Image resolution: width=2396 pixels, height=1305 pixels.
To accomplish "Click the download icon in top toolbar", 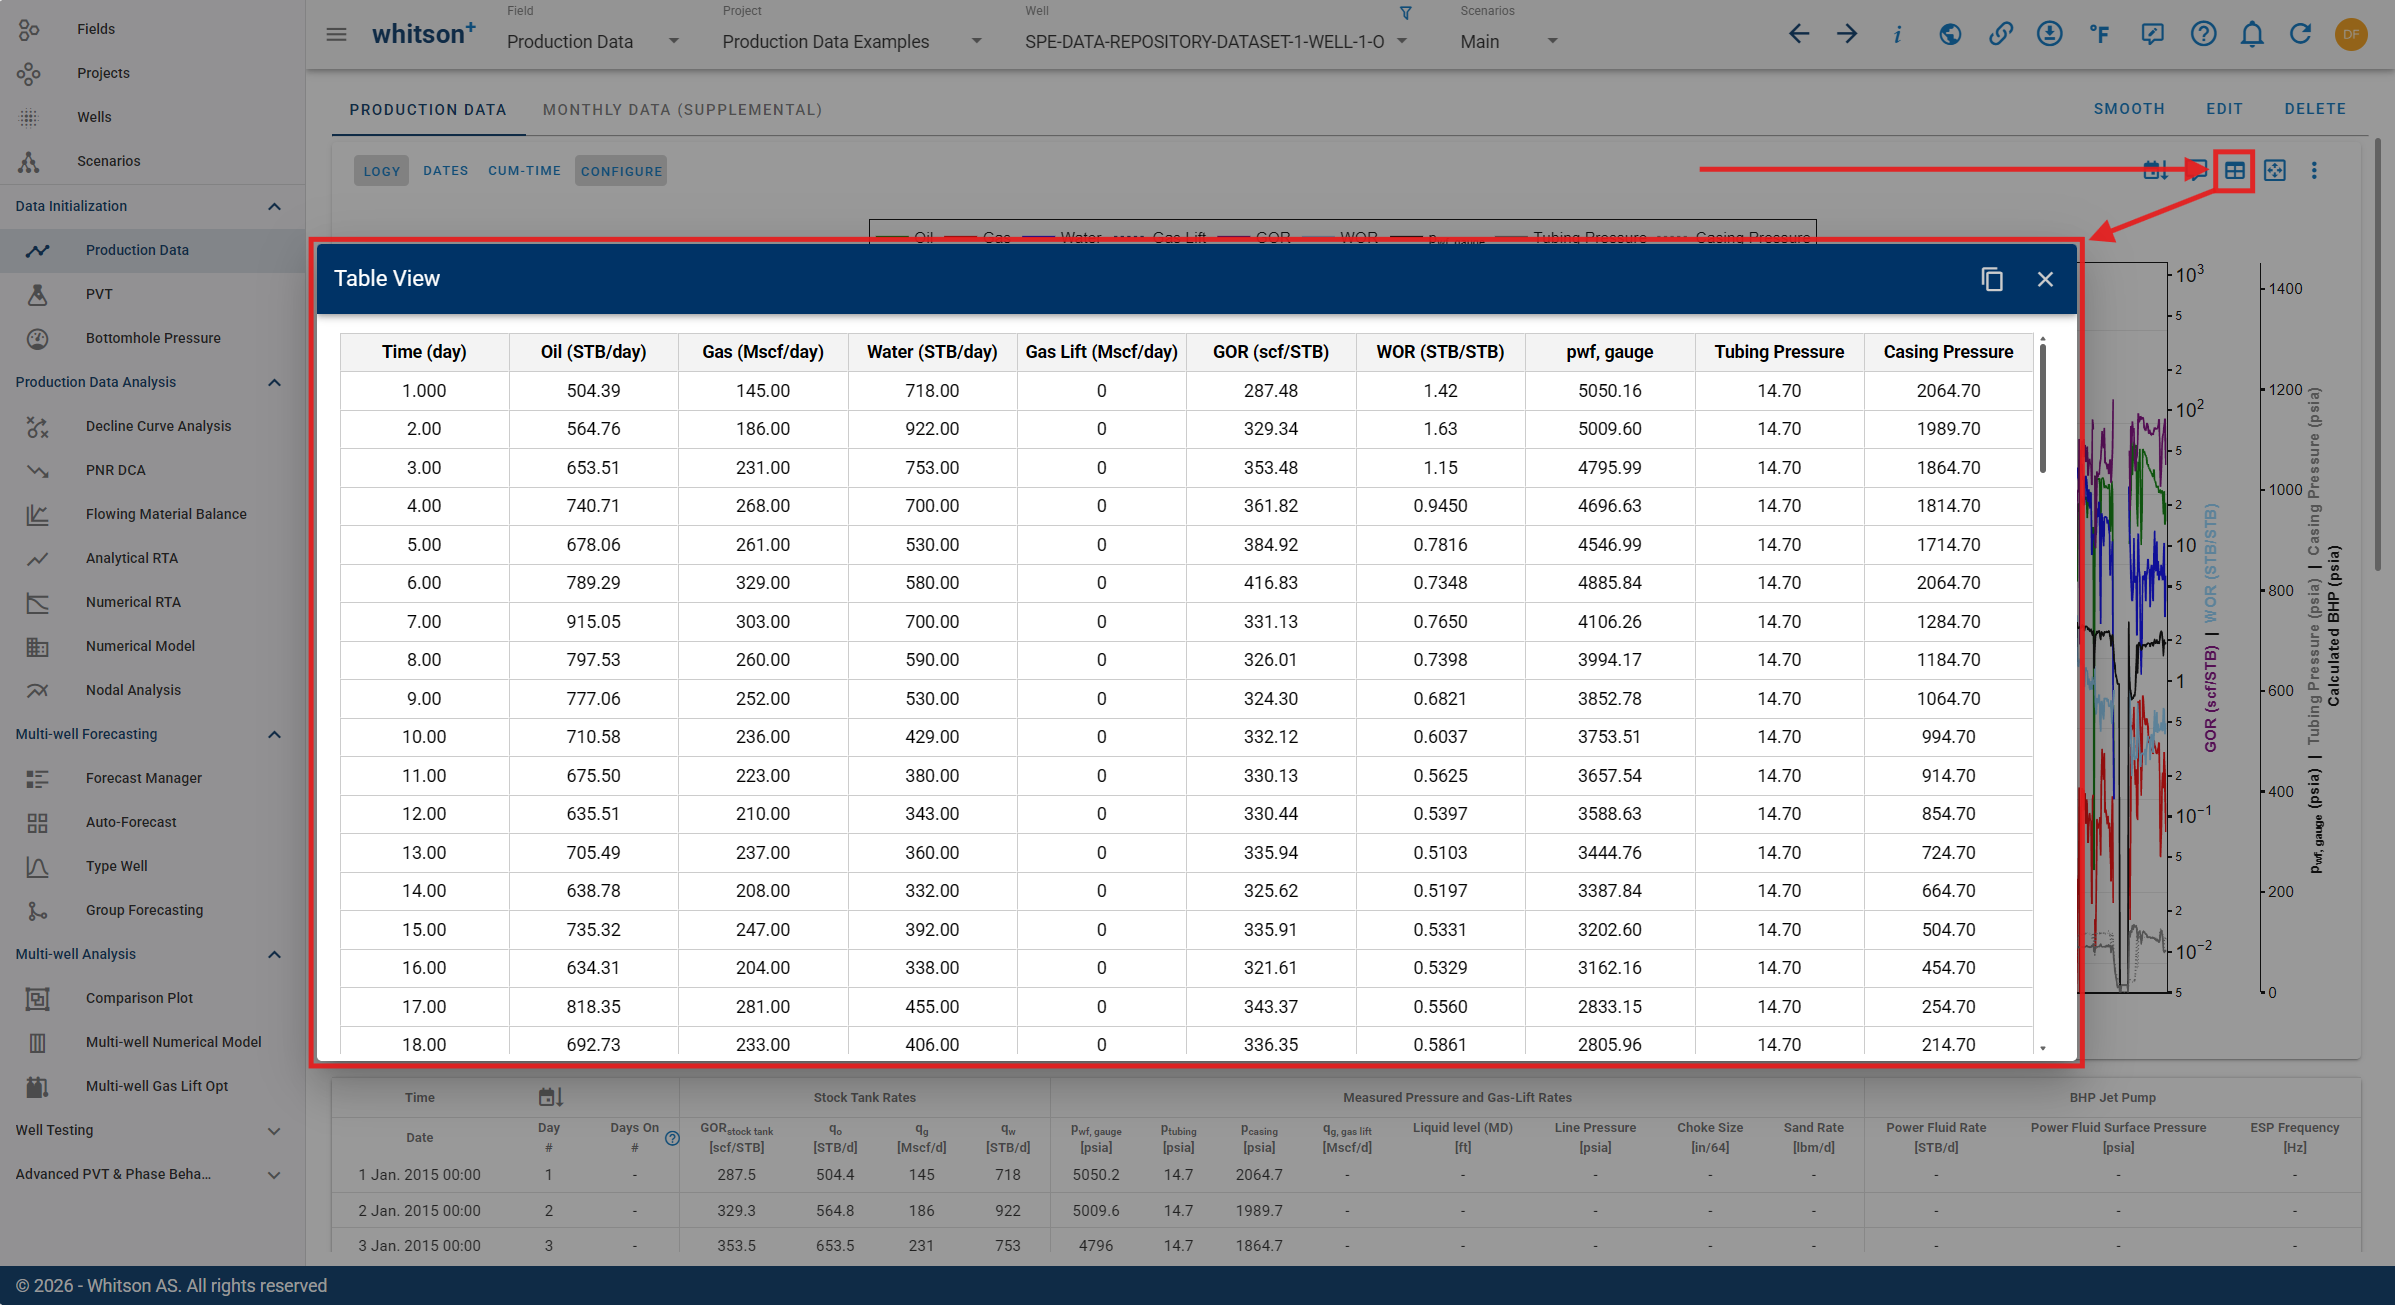I will coord(2049,35).
